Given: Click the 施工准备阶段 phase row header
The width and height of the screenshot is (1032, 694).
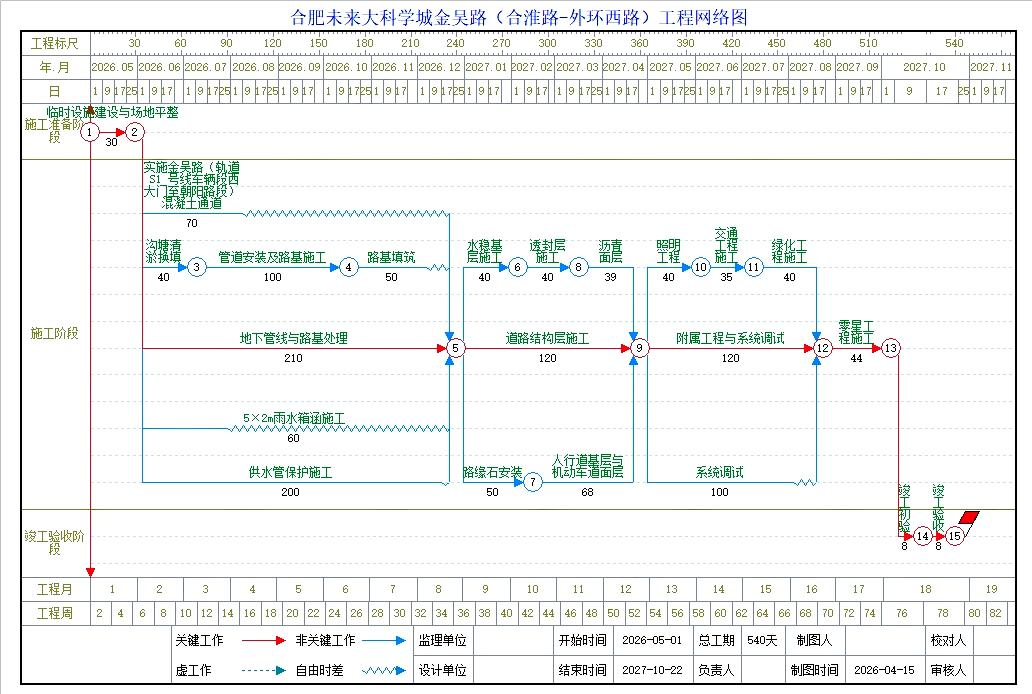Looking at the screenshot, I should [55, 130].
